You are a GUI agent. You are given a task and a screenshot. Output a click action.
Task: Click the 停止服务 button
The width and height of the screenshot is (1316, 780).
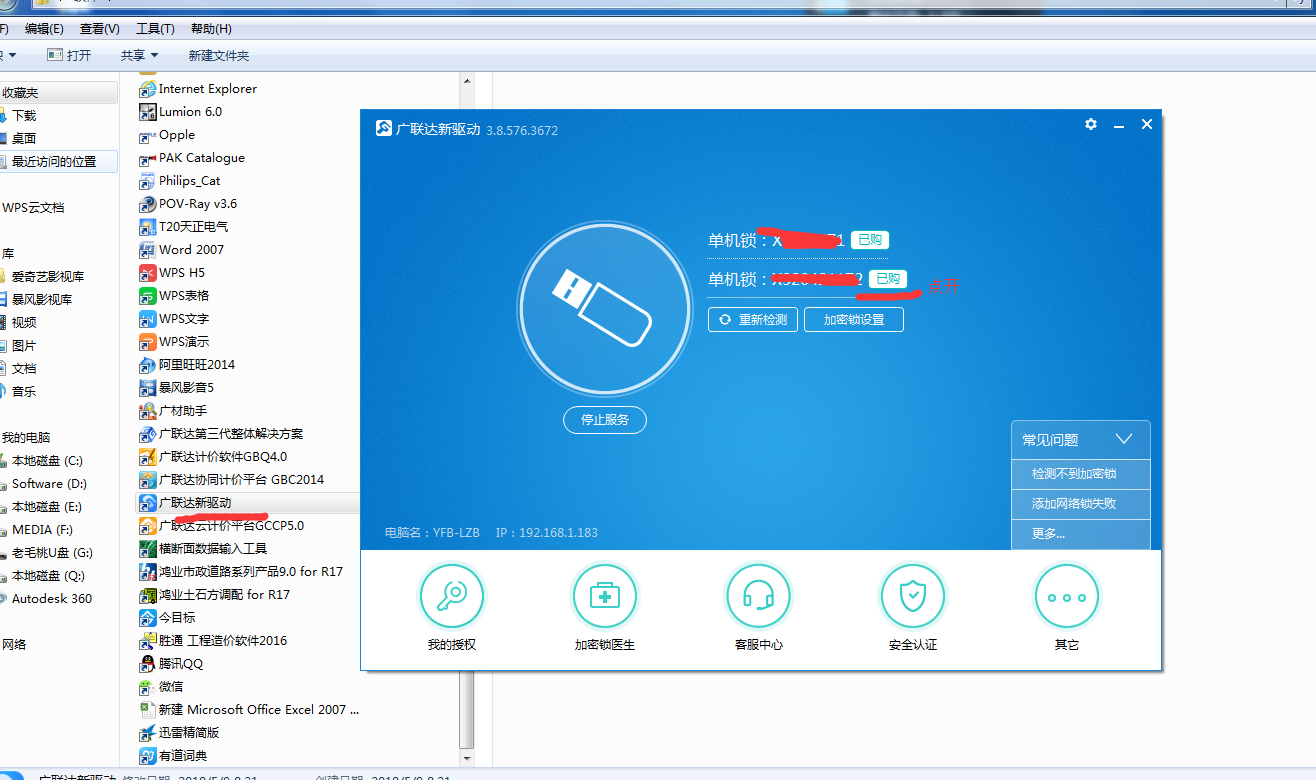(605, 420)
